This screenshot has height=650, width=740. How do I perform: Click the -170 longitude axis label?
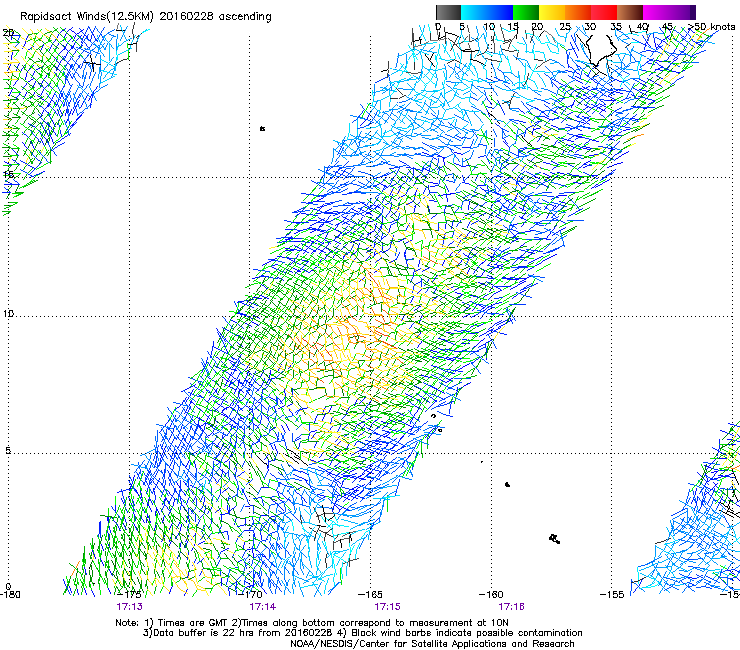[x=250, y=594]
